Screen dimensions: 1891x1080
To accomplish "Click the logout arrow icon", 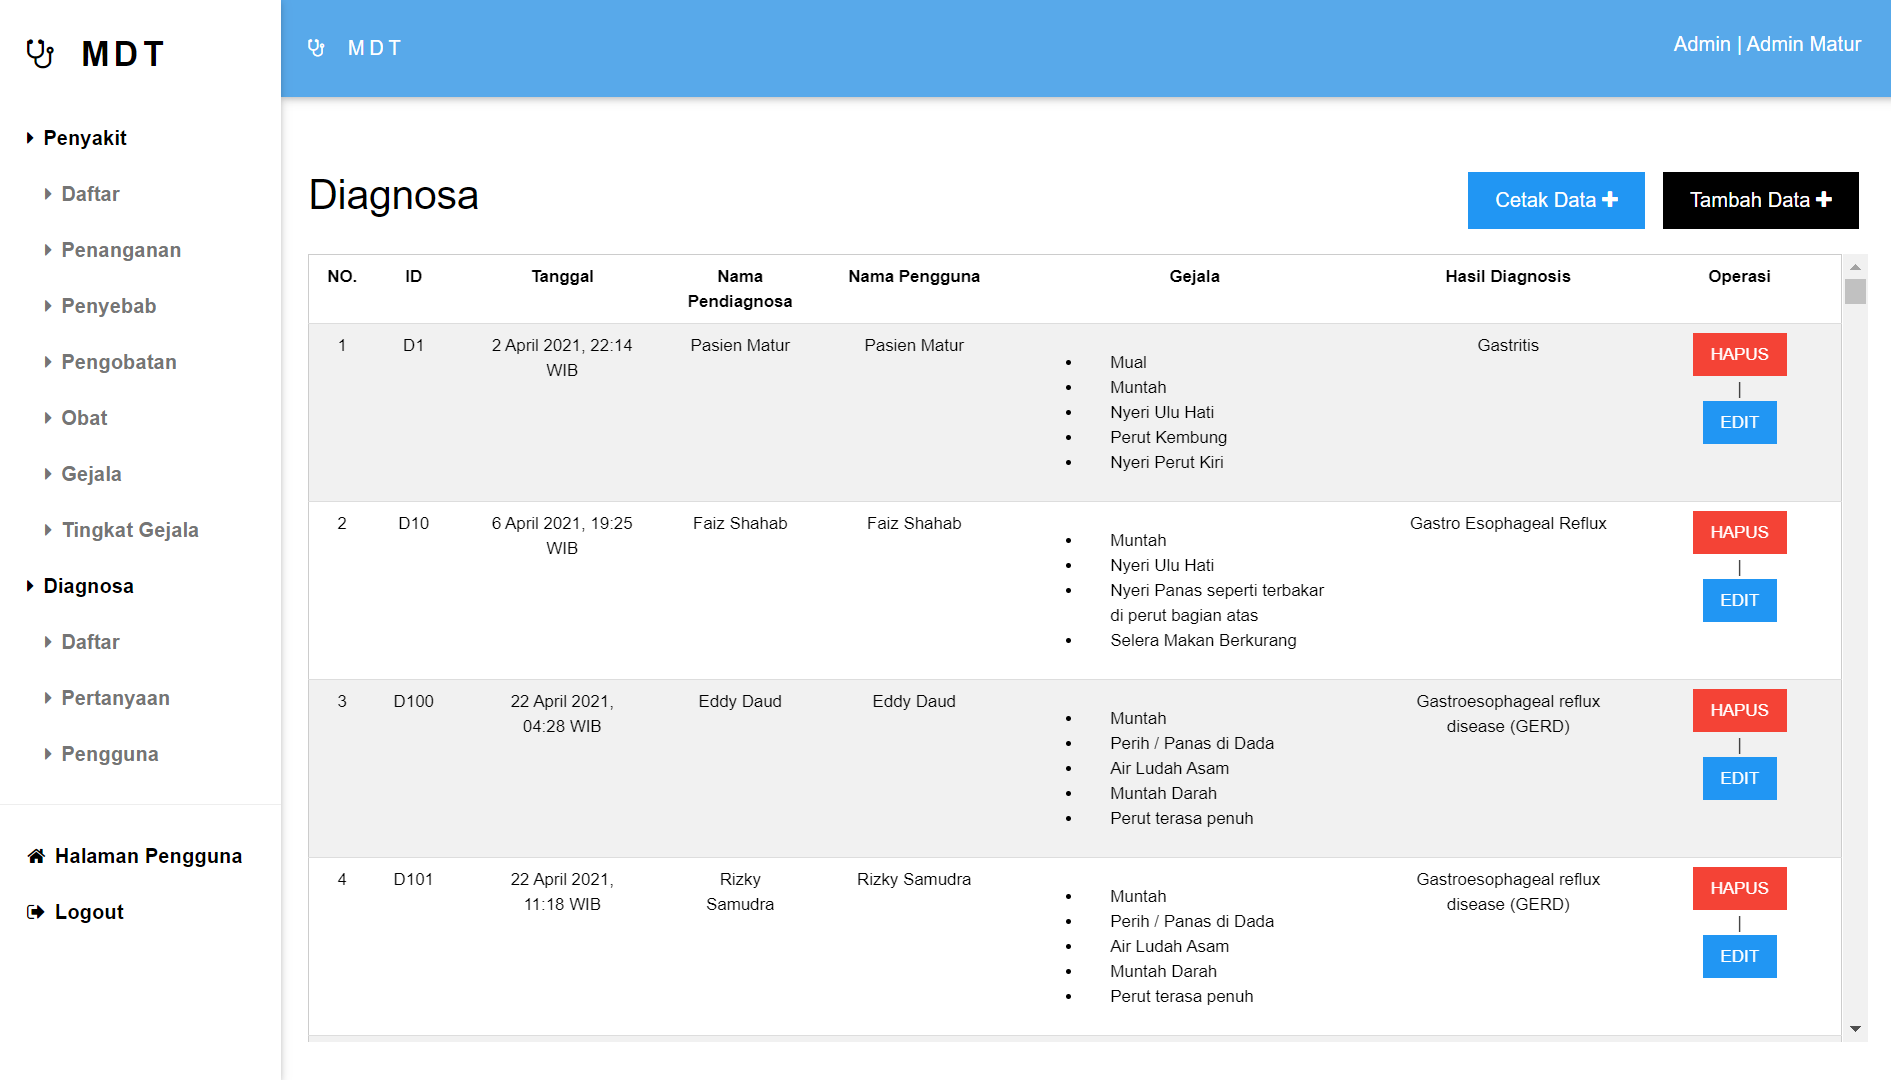I will click(36, 912).
